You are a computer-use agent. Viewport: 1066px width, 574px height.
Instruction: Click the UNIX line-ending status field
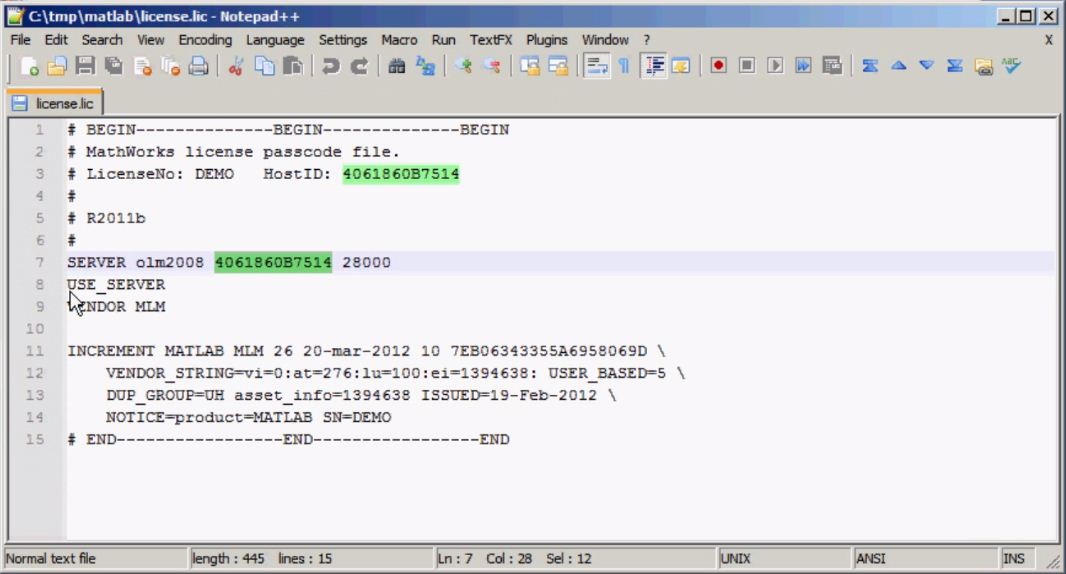(735, 559)
